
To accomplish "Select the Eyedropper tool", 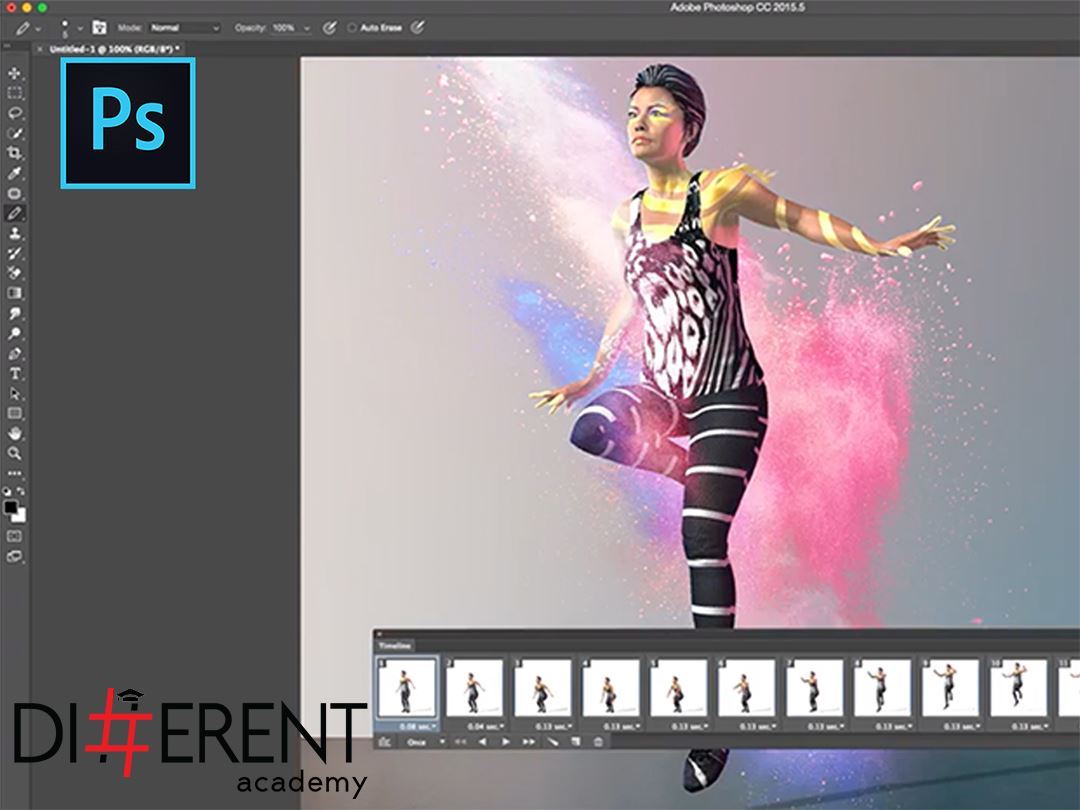I will 15,173.
